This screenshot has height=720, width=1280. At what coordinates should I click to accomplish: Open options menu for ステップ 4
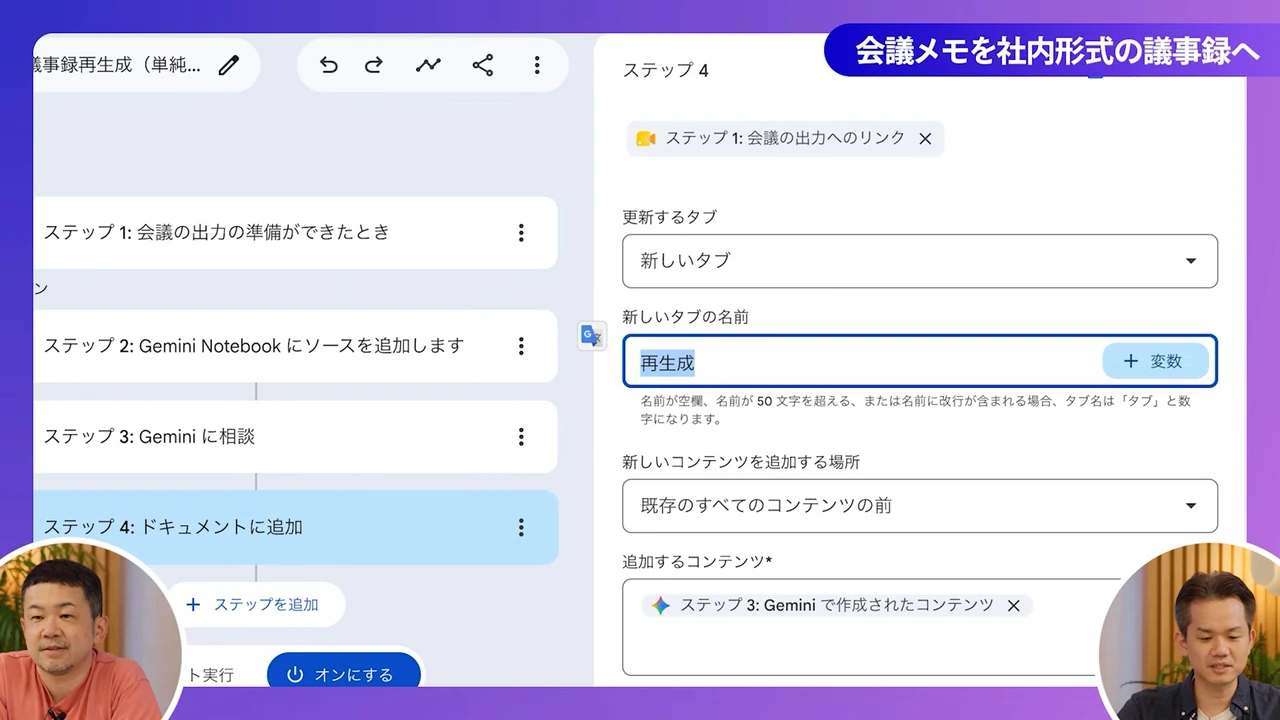521,528
